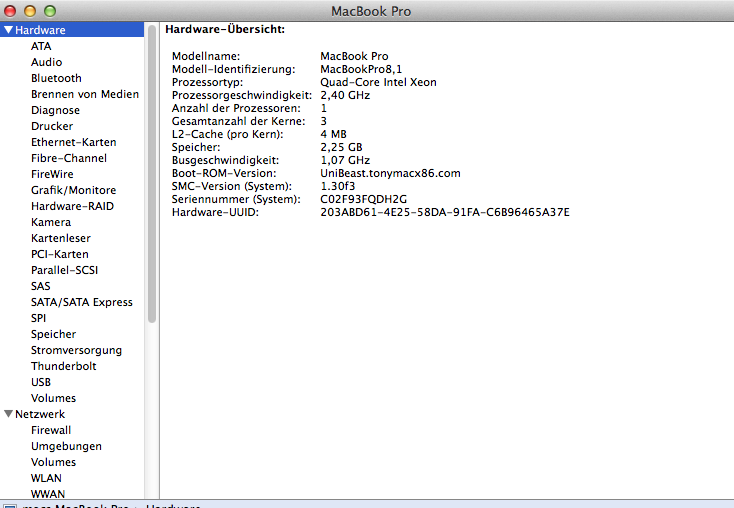
Task: Open Grafik/Monitore details
Action: click(x=73, y=190)
